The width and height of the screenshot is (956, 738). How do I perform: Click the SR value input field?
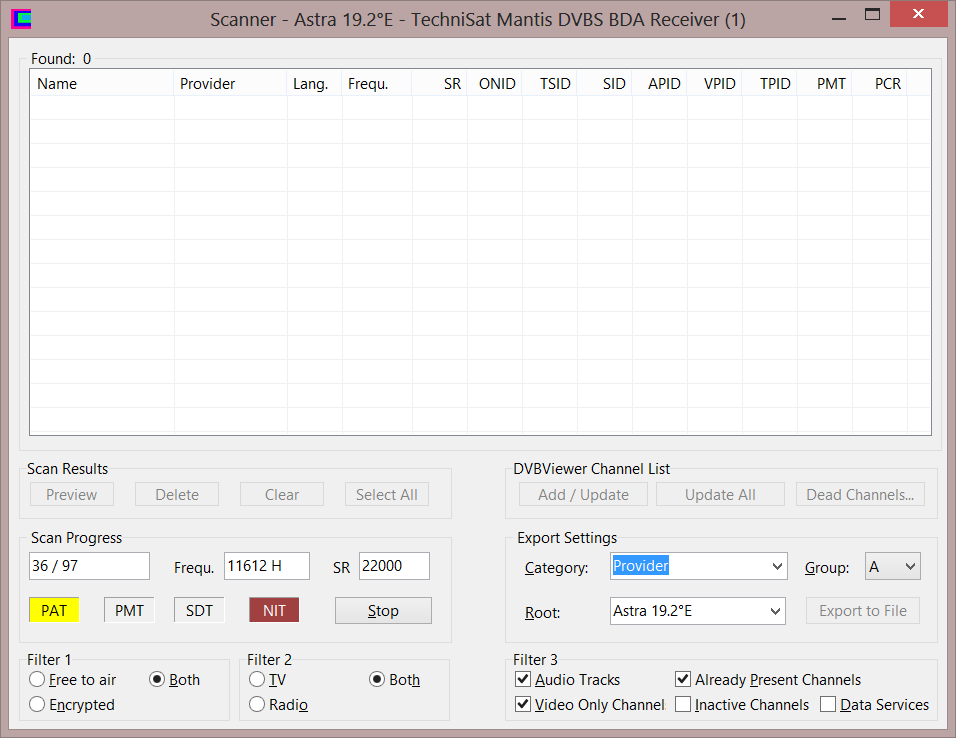393,566
